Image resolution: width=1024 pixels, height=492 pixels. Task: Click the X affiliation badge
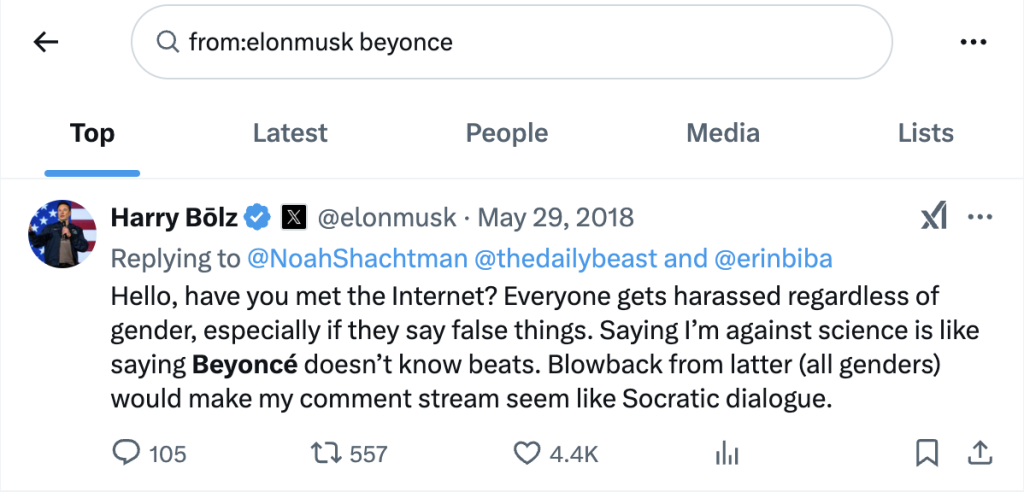pyautogui.click(x=293, y=216)
